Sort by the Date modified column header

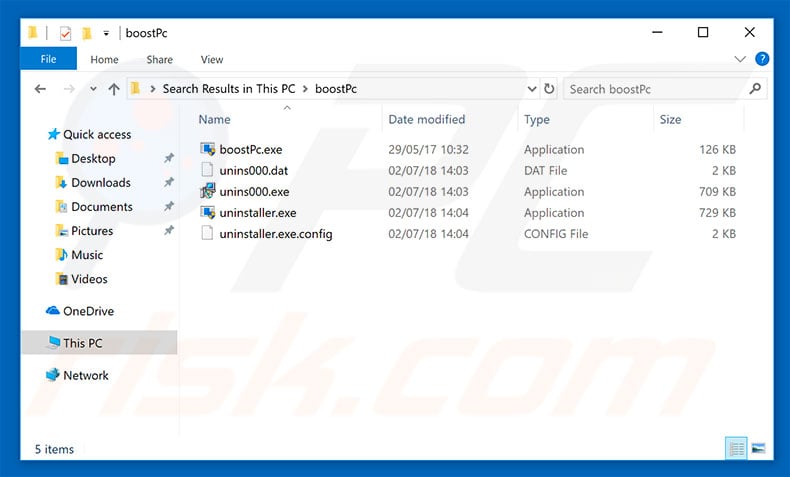click(x=426, y=119)
